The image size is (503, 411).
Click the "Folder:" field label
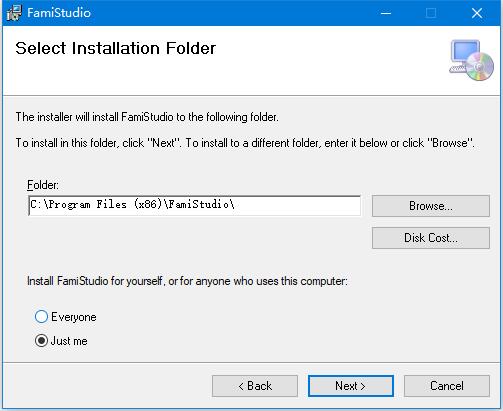[x=43, y=185]
